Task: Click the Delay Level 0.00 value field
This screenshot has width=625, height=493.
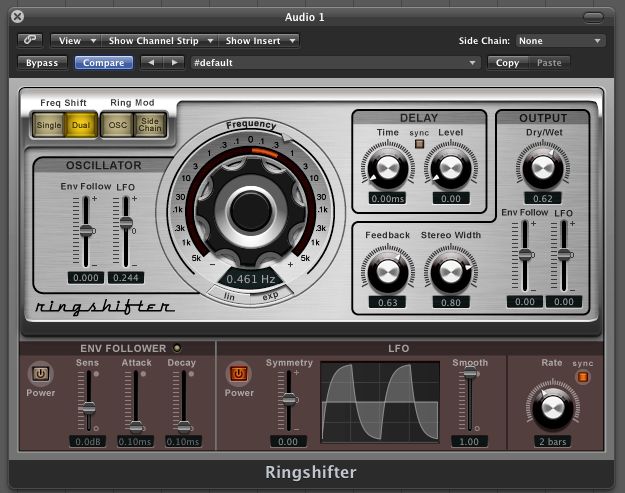Action: 451,198
